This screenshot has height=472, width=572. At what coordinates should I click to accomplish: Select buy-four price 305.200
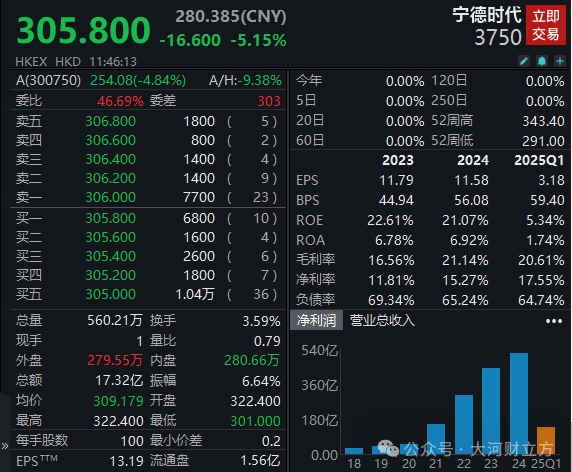pyautogui.click(x=111, y=275)
